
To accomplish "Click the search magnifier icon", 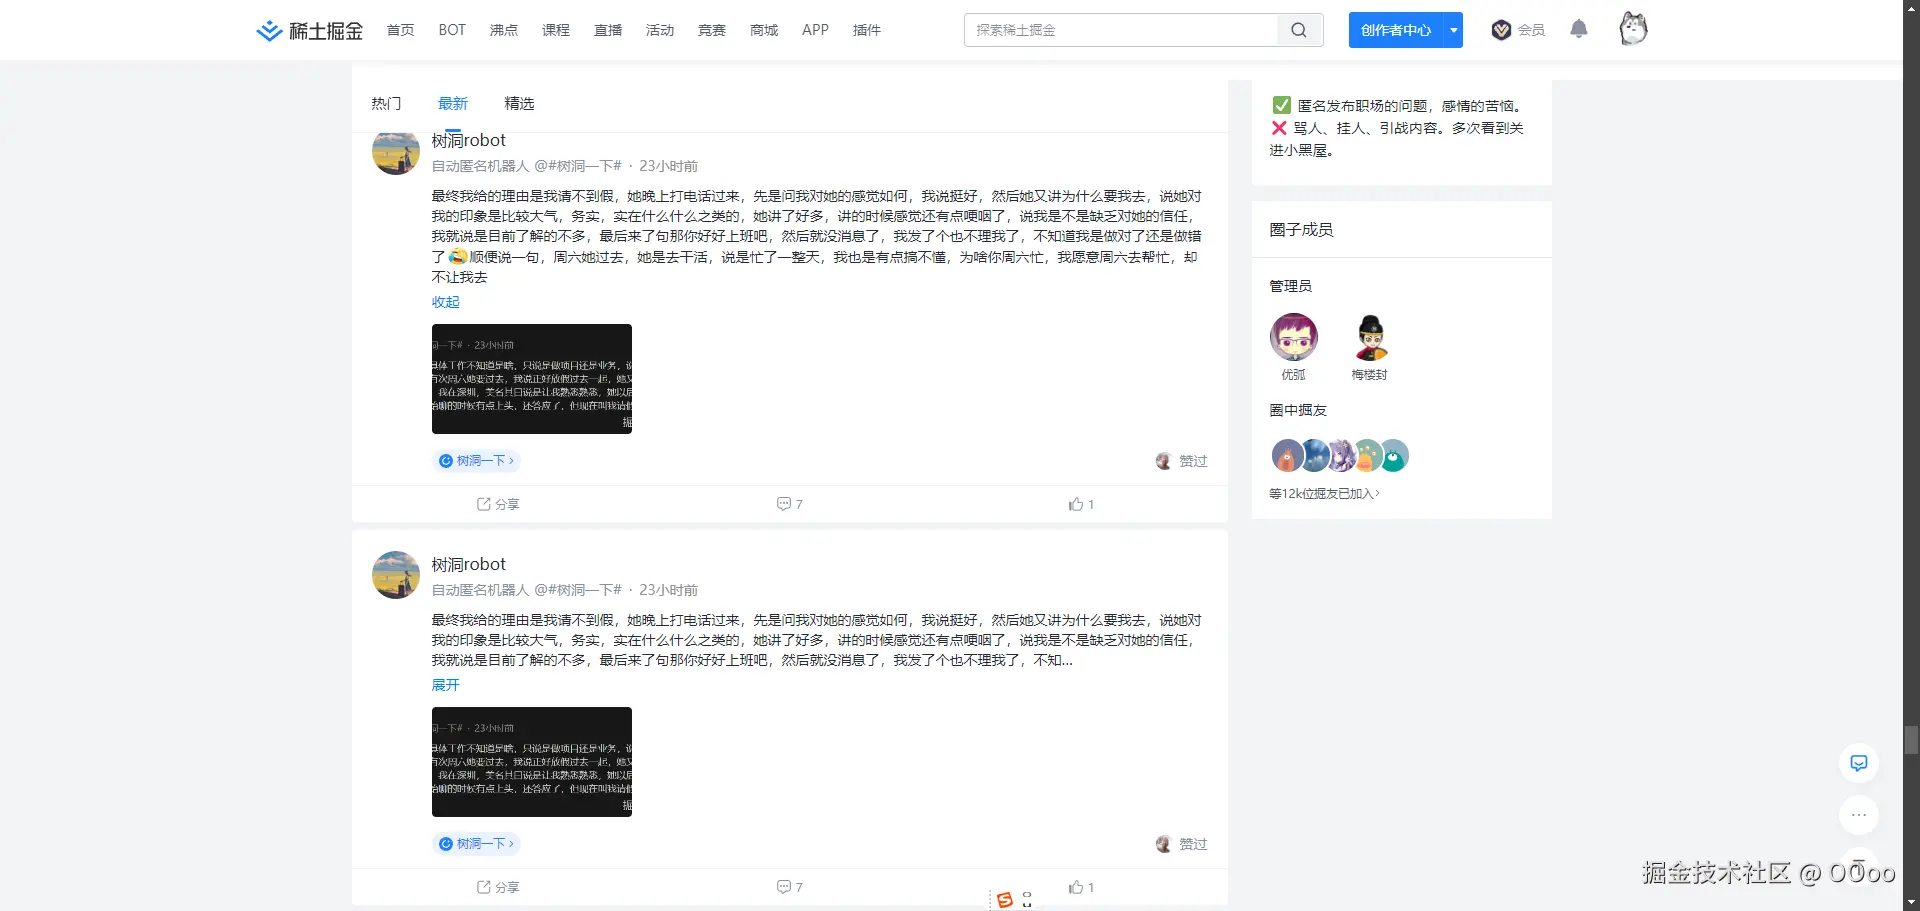I will coord(1297,29).
